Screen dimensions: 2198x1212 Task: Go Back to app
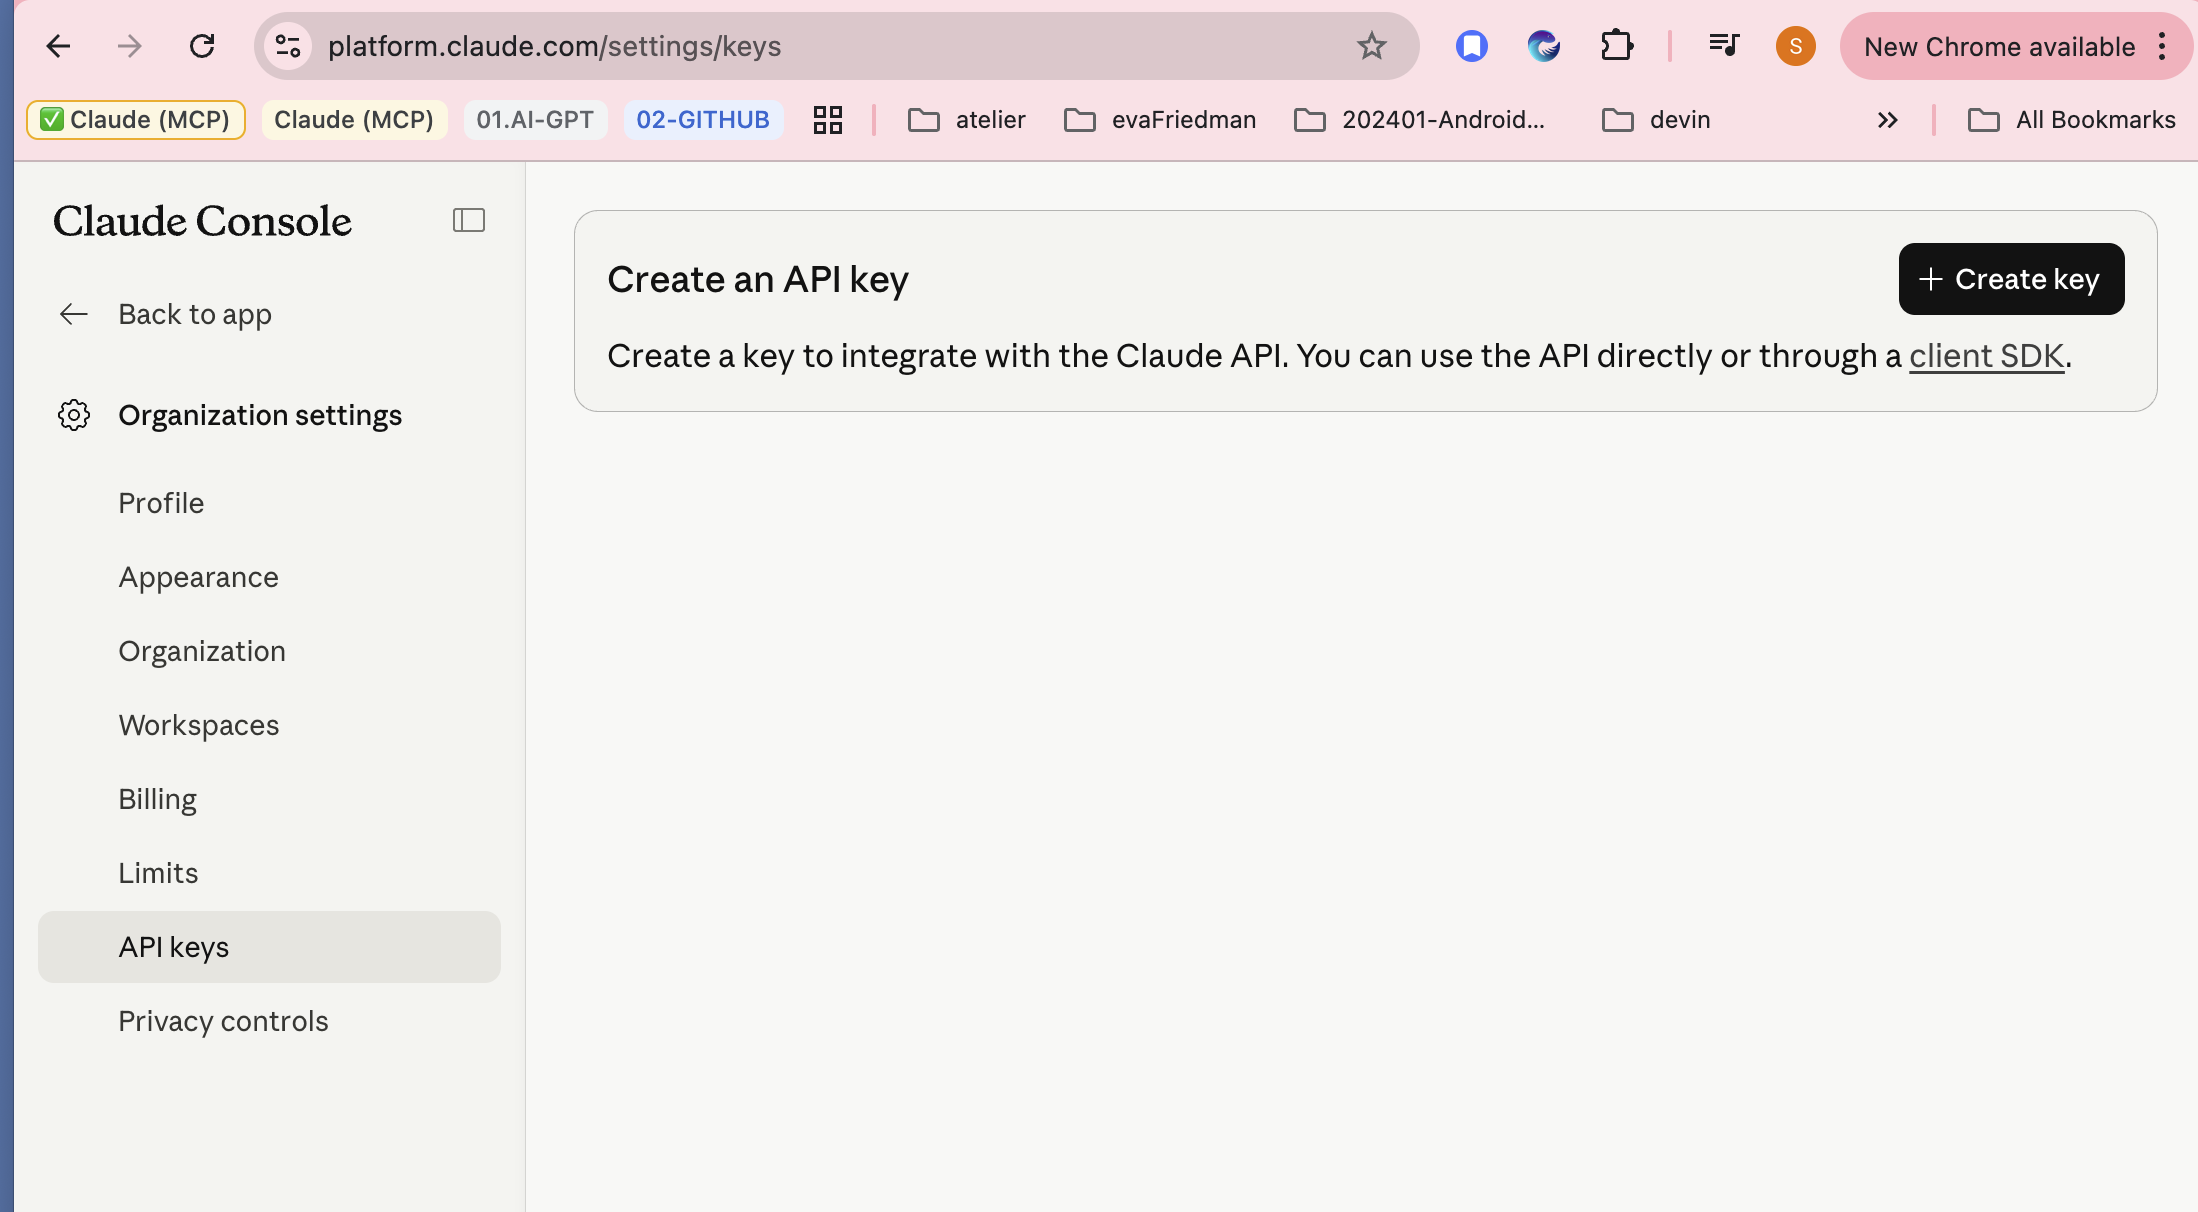[165, 314]
